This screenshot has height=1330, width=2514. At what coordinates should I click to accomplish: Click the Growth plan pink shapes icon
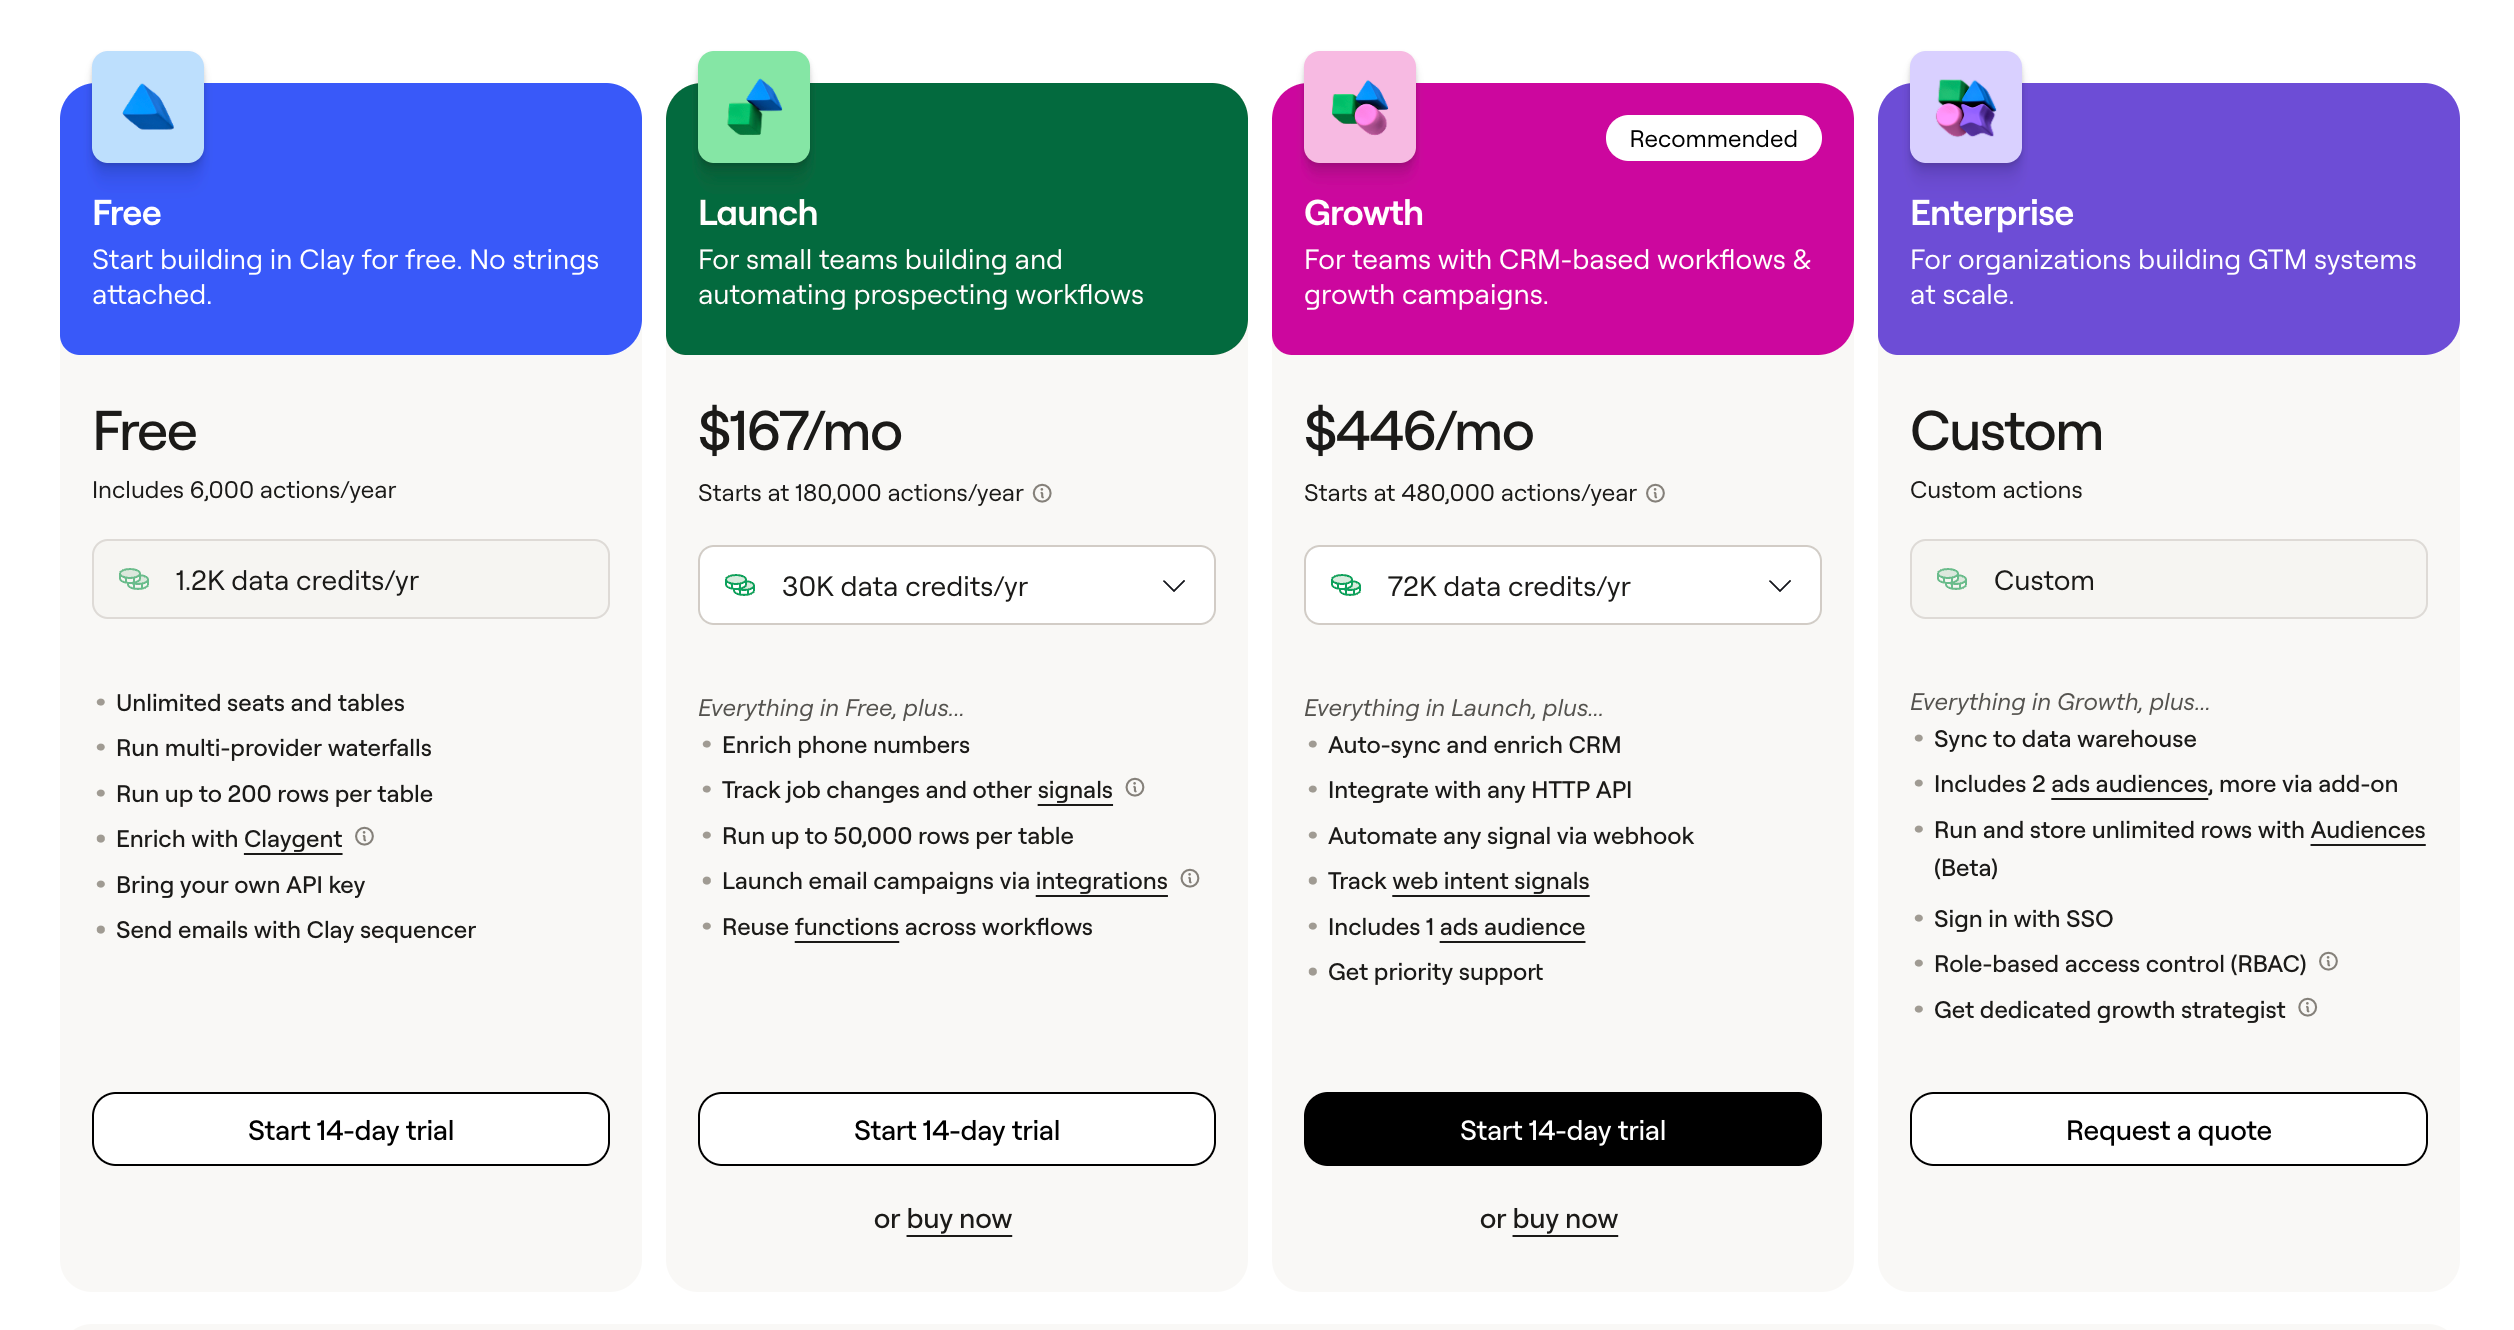(1360, 107)
